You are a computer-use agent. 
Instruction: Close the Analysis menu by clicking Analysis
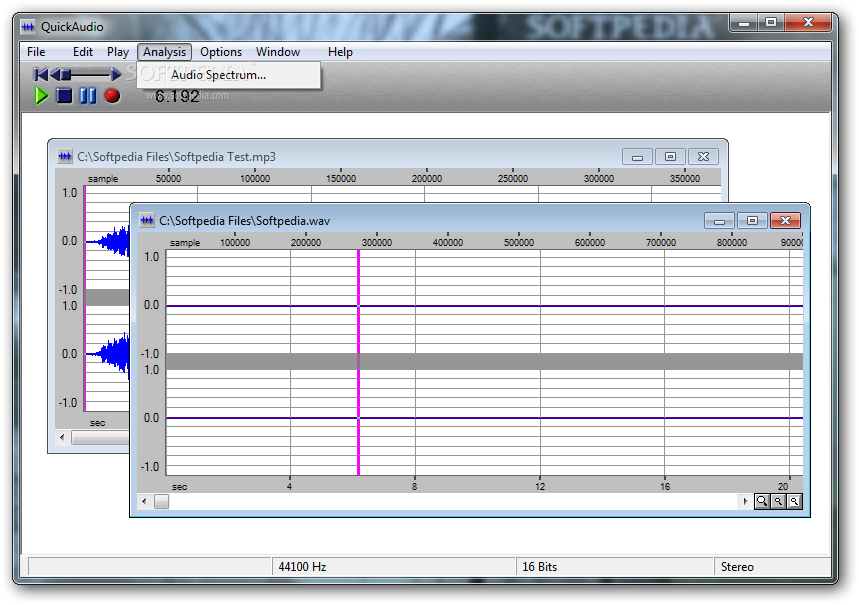tap(164, 52)
